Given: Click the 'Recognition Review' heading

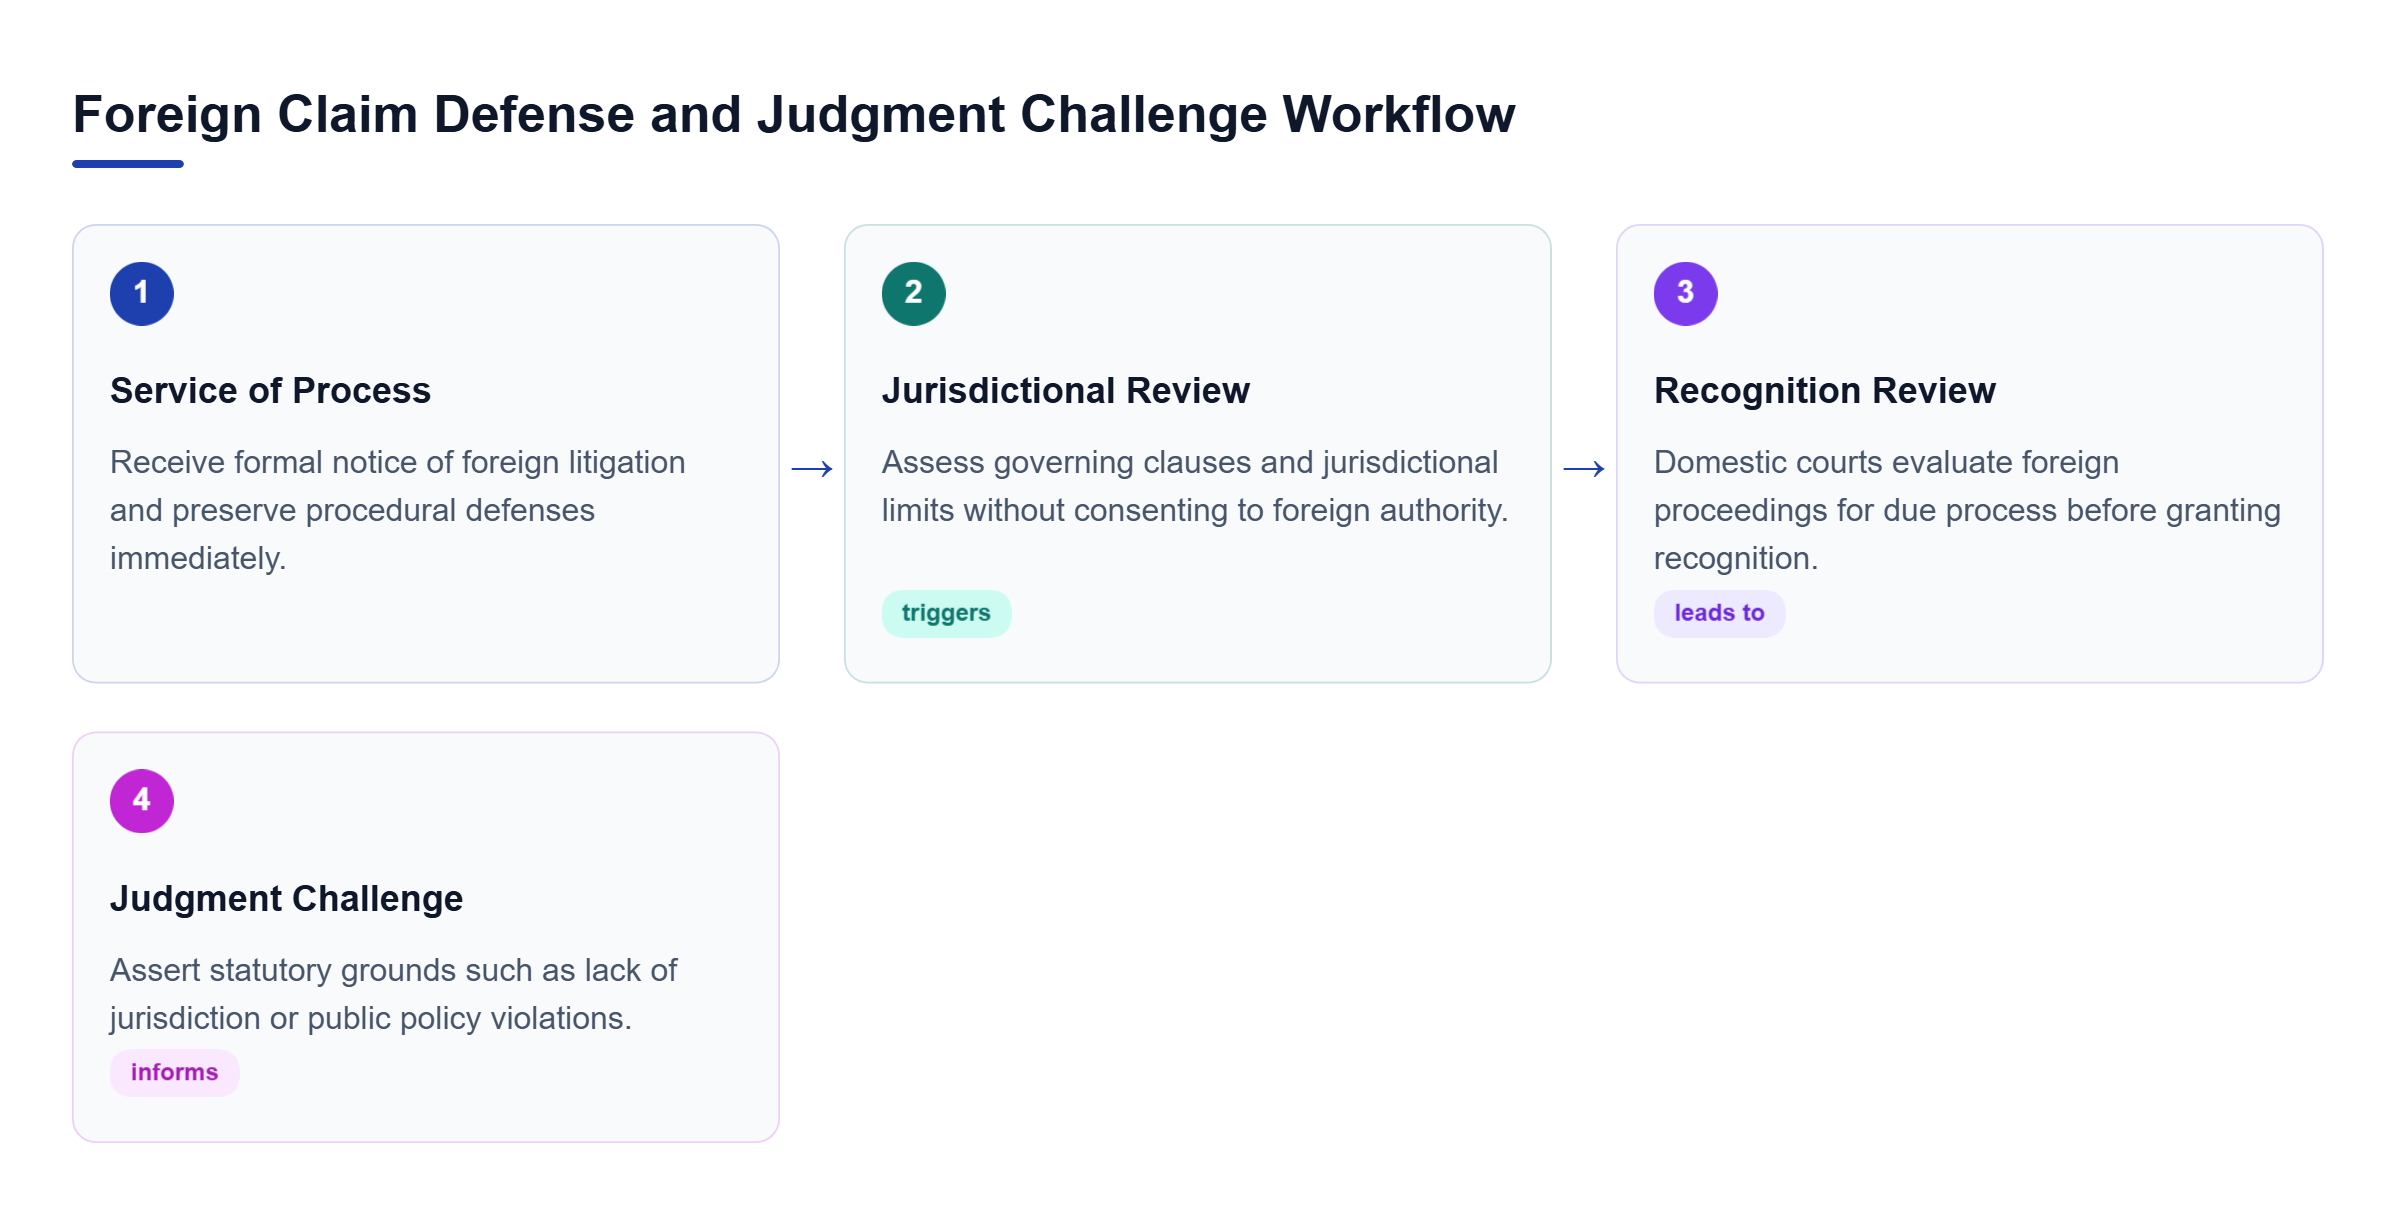Looking at the screenshot, I should pos(1825,391).
